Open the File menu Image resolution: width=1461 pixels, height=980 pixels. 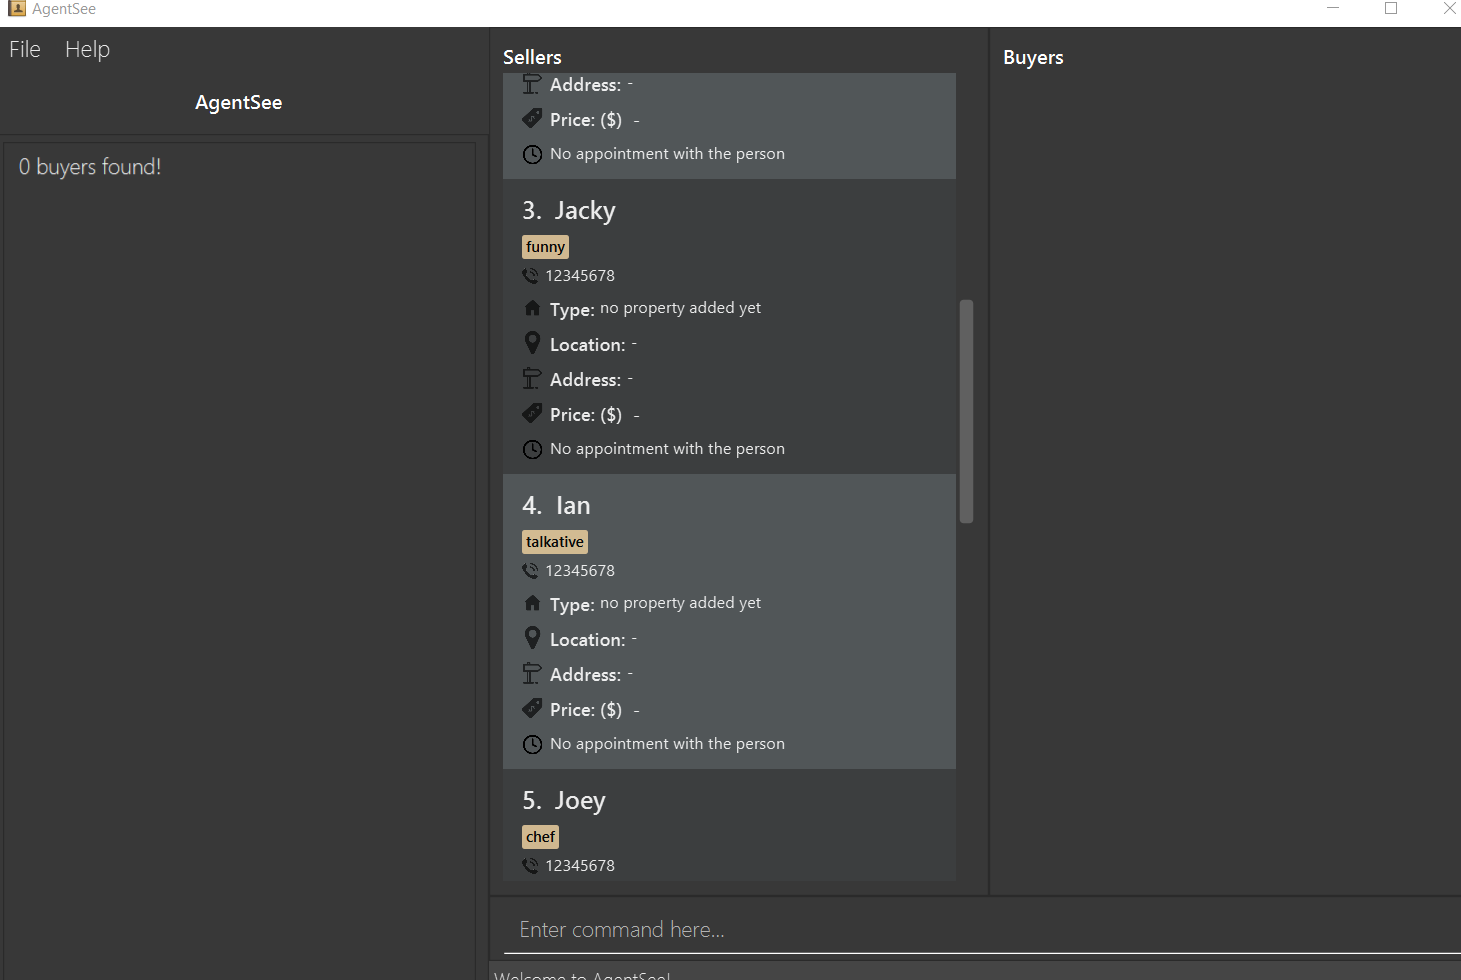pyautogui.click(x=25, y=49)
